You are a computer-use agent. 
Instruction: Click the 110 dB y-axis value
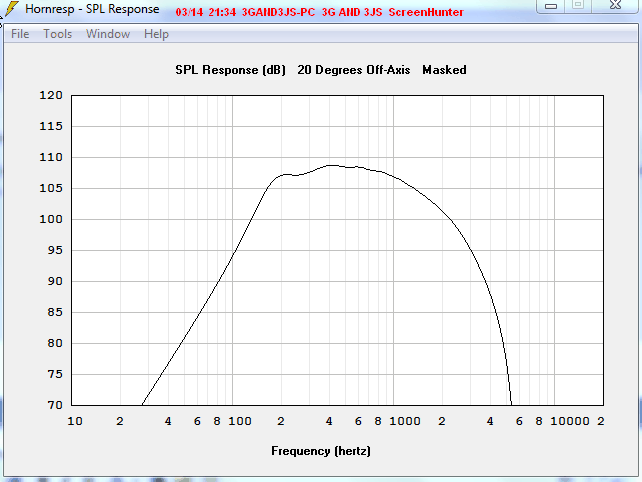tap(51, 157)
